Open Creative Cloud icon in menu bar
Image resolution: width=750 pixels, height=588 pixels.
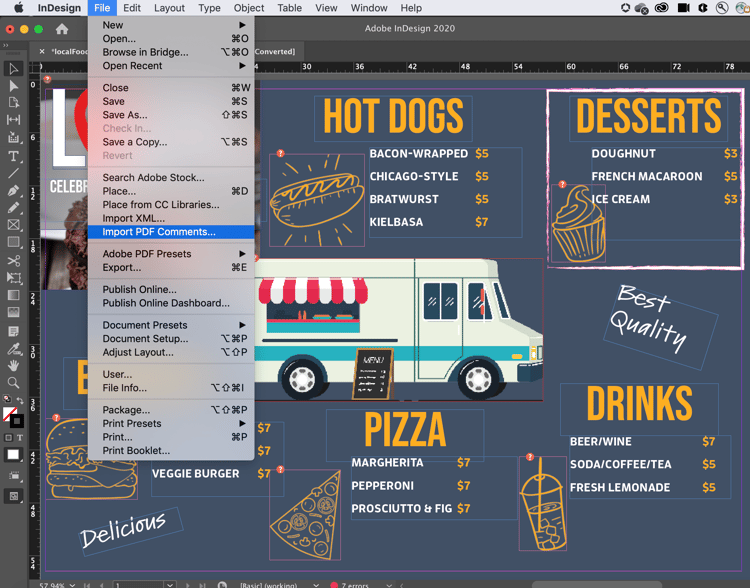point(662,8)
